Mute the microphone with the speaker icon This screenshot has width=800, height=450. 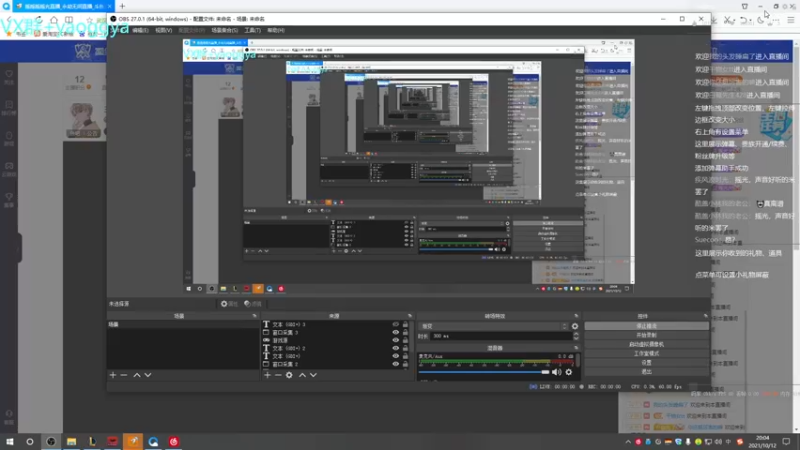(x=557, y=372)
